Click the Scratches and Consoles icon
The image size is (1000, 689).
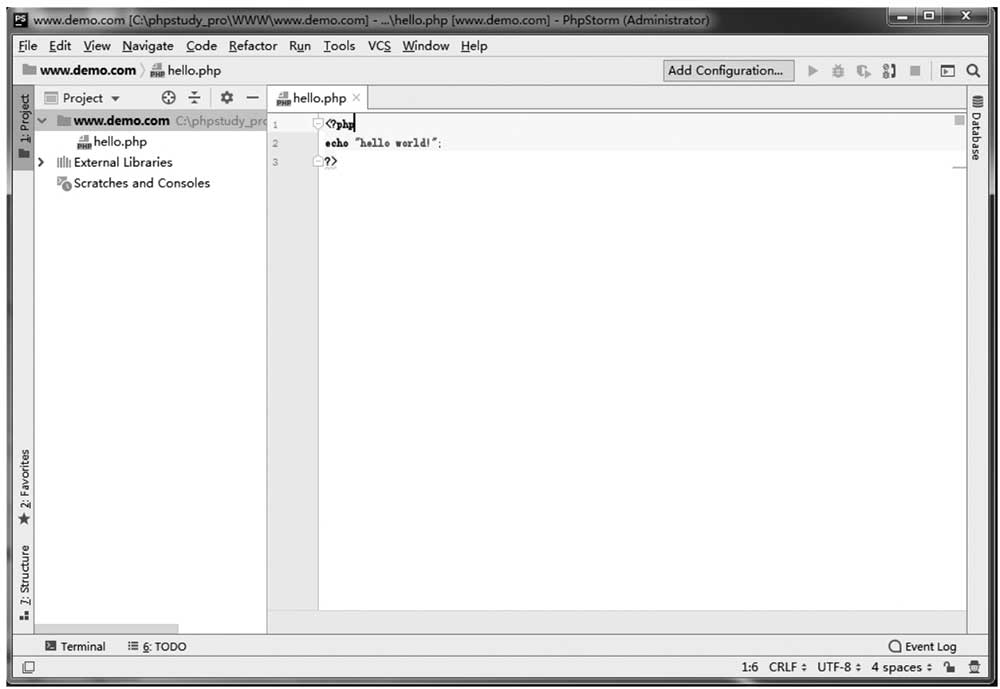64,184
